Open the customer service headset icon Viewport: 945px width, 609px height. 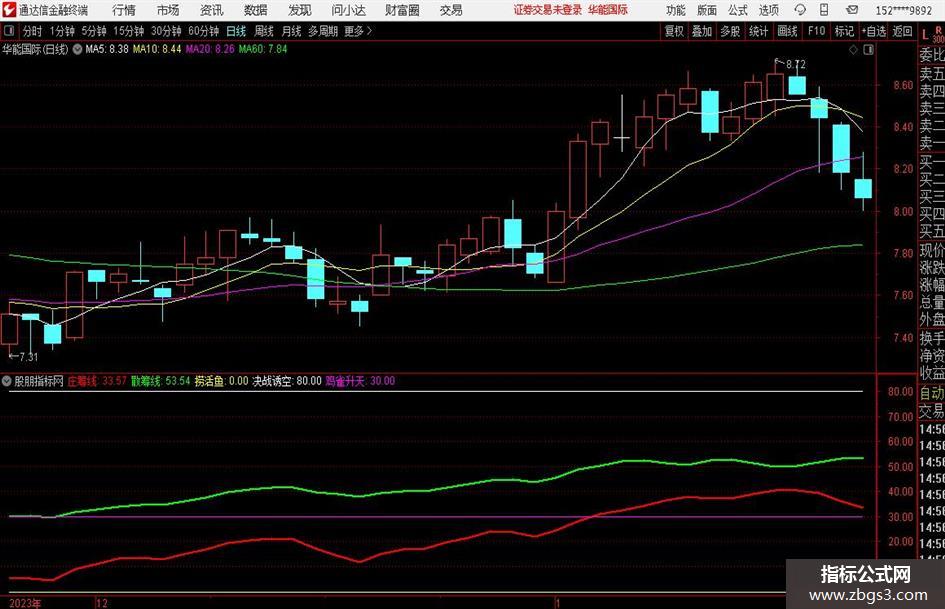tap(800, 10)
